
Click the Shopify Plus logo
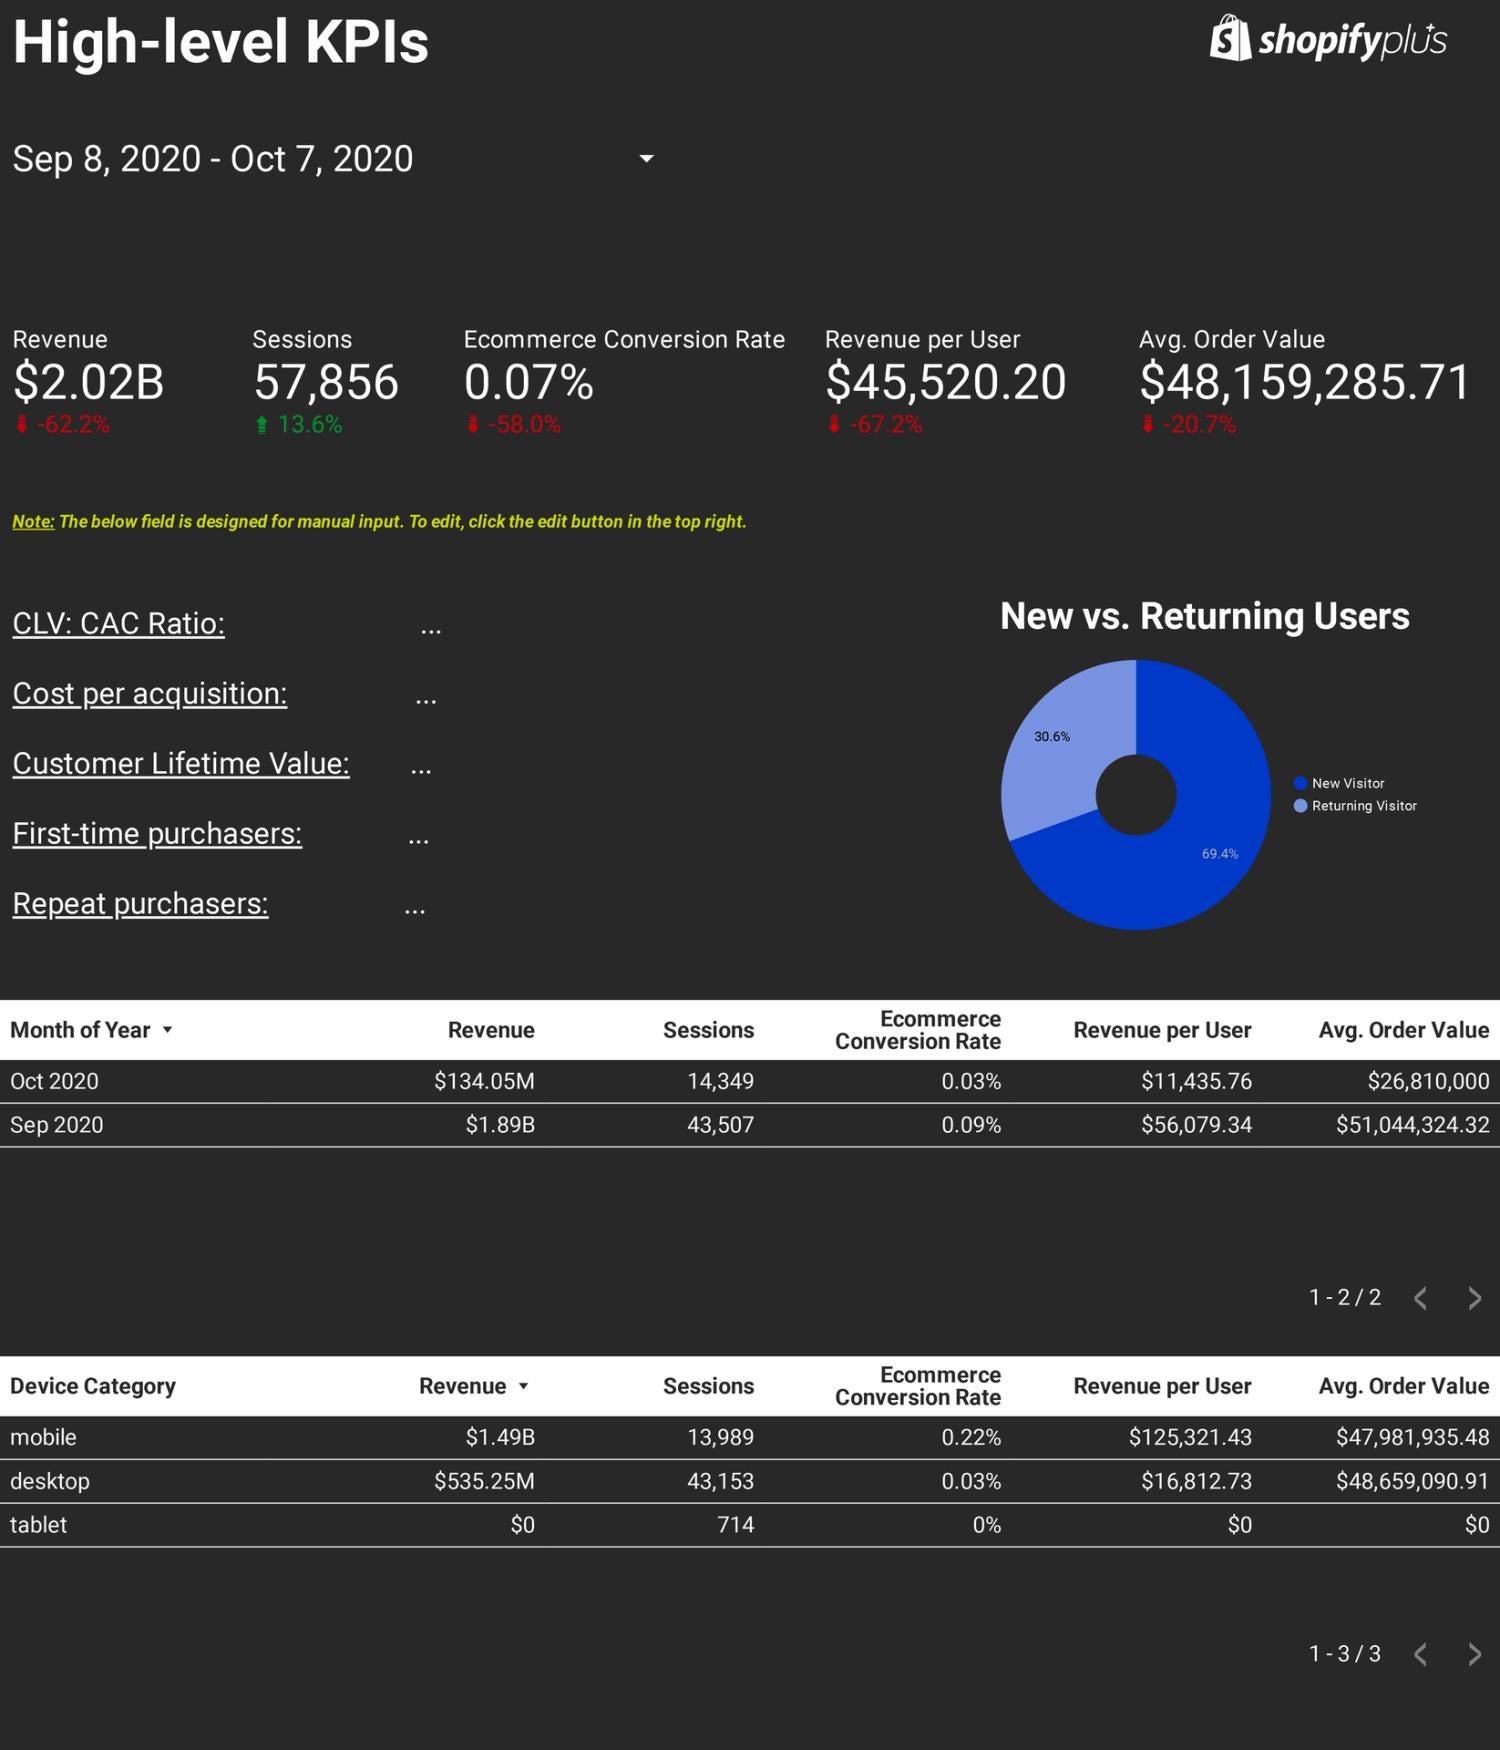point(1328,39)
